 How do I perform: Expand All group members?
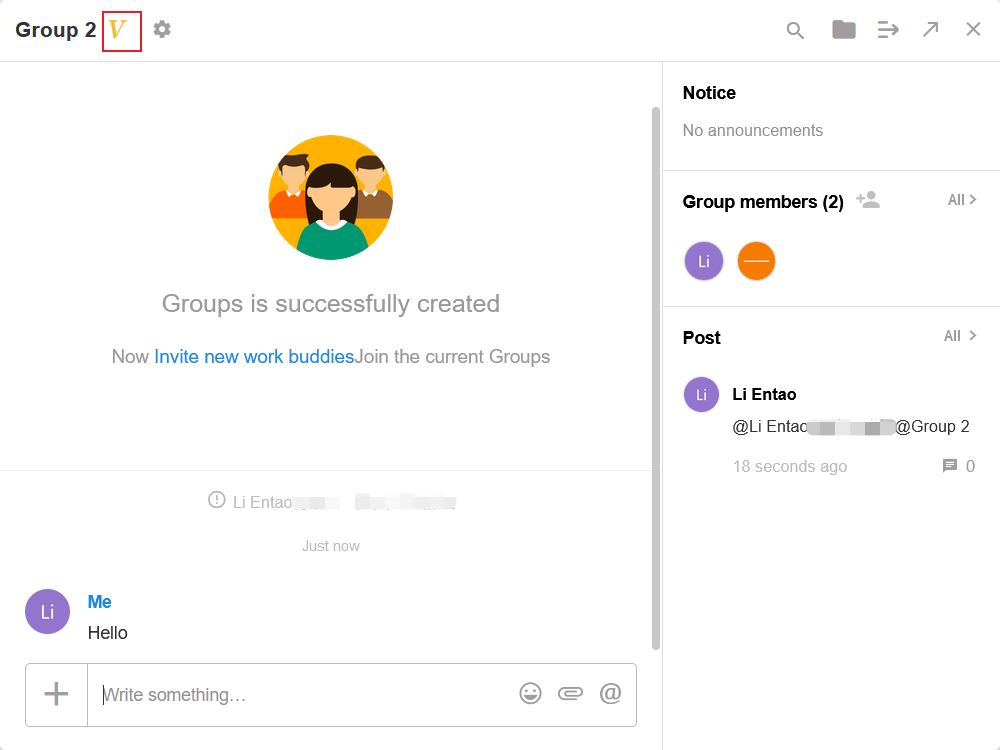tap(962, 200)
